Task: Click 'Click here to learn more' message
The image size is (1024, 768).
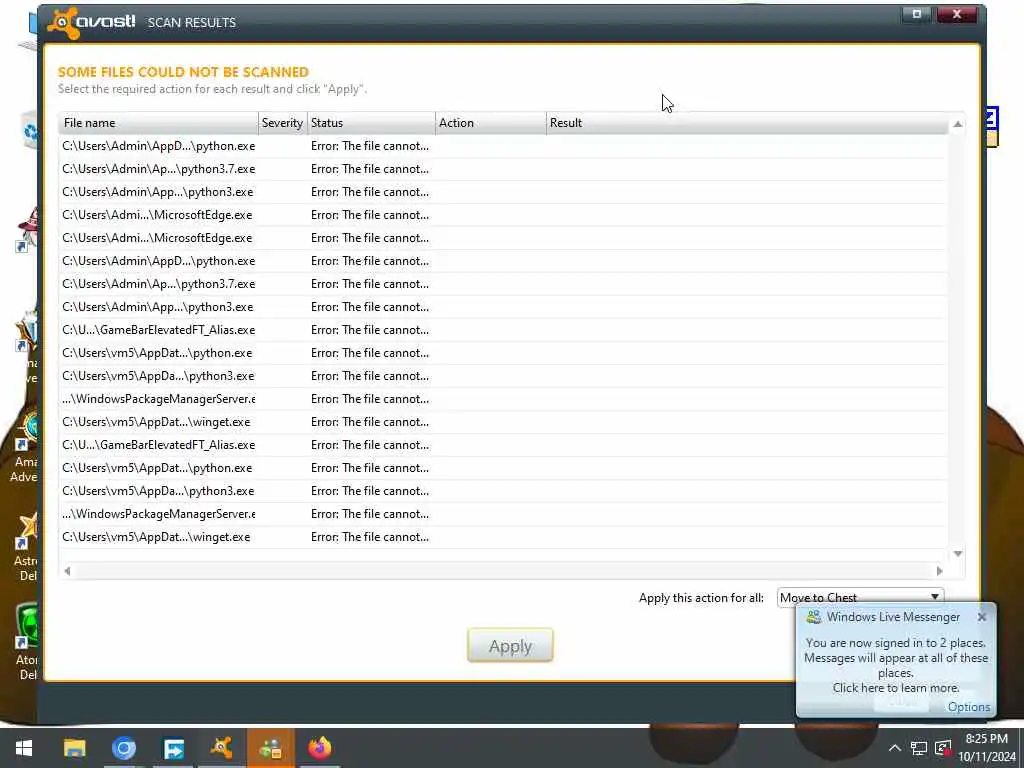Action: pyautogui.click(x=895, y=688)
